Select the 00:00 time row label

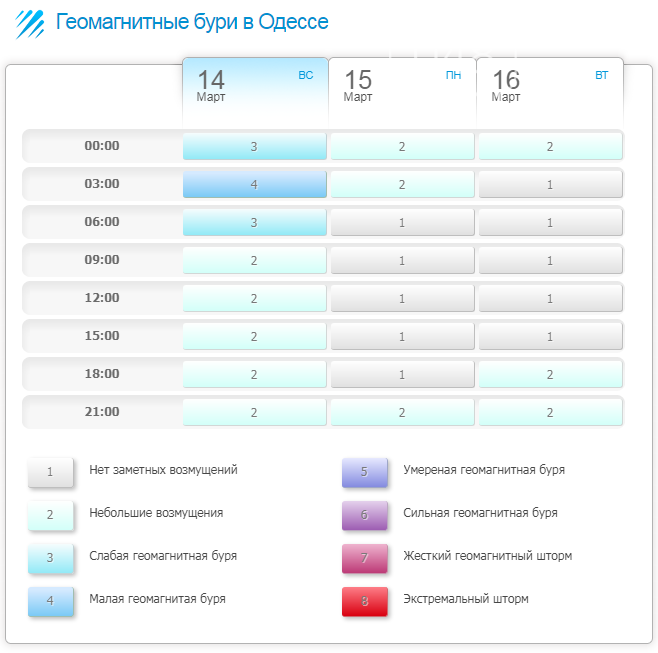pyautogui.click(x=102, y=146)
